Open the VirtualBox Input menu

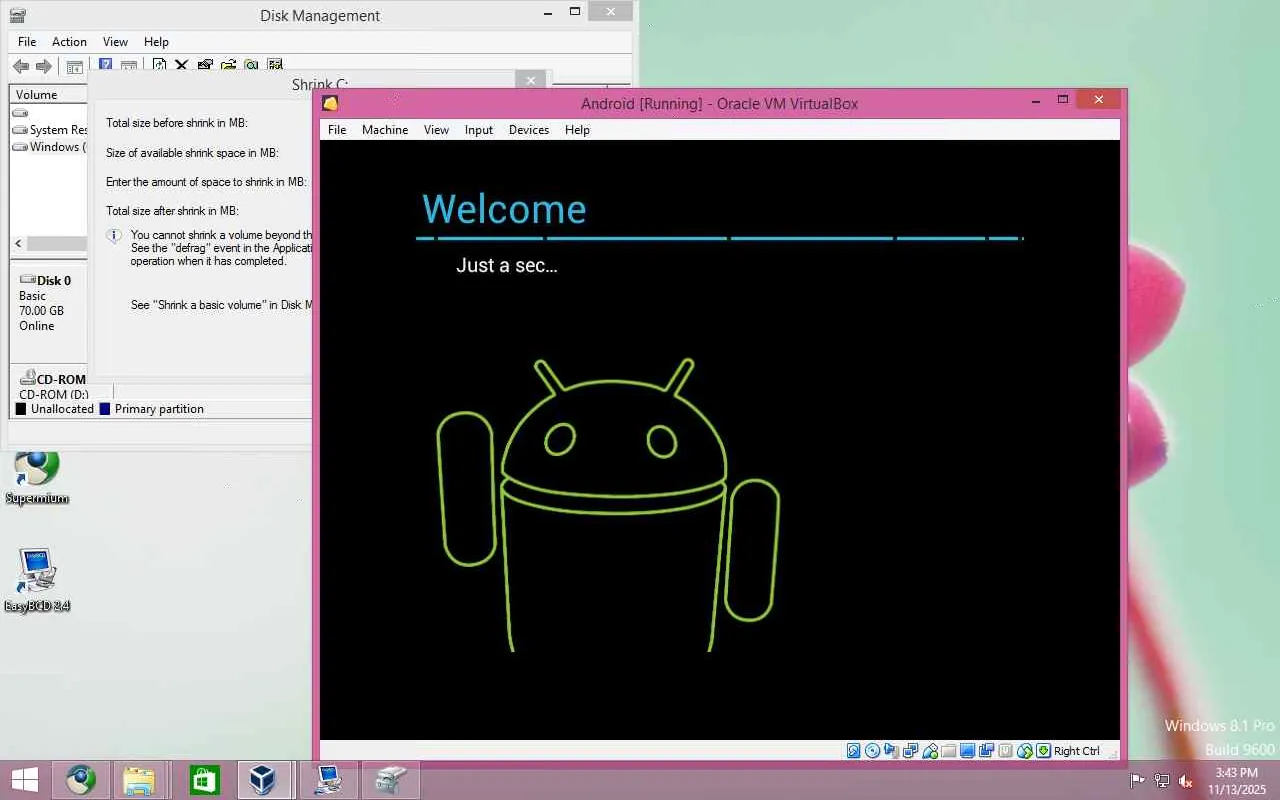coord(479,130)
